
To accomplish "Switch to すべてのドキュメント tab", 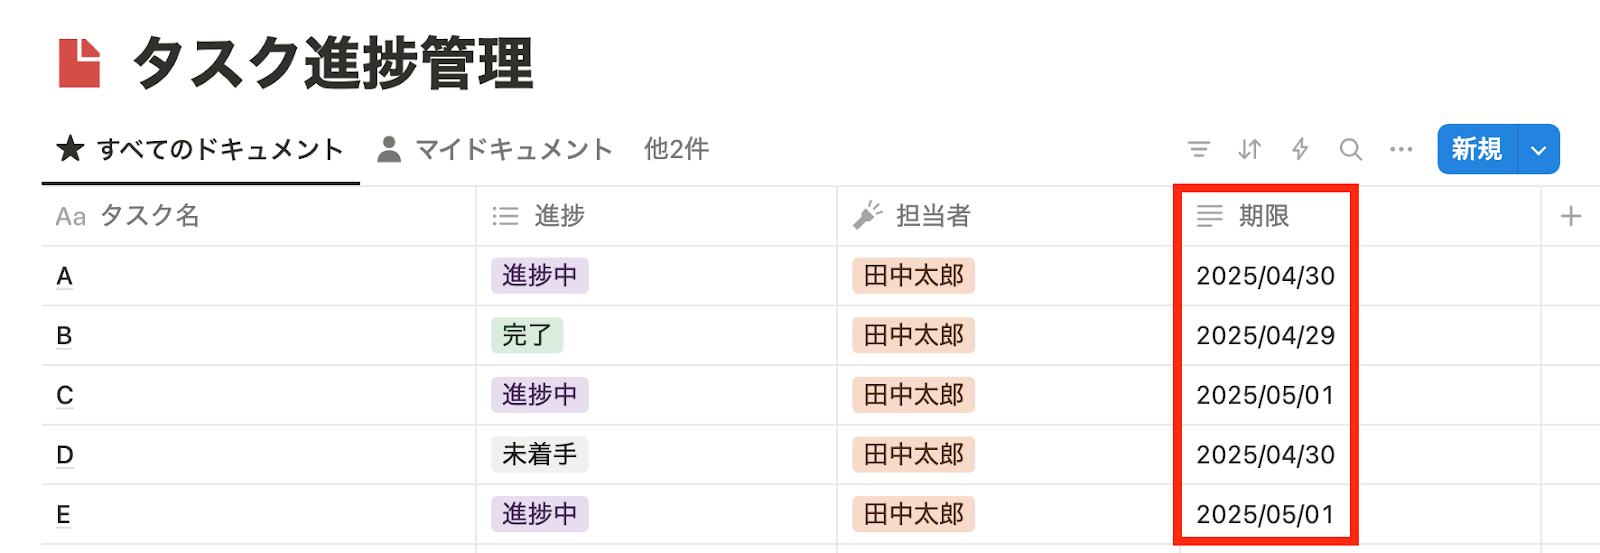I will [201, 150].
